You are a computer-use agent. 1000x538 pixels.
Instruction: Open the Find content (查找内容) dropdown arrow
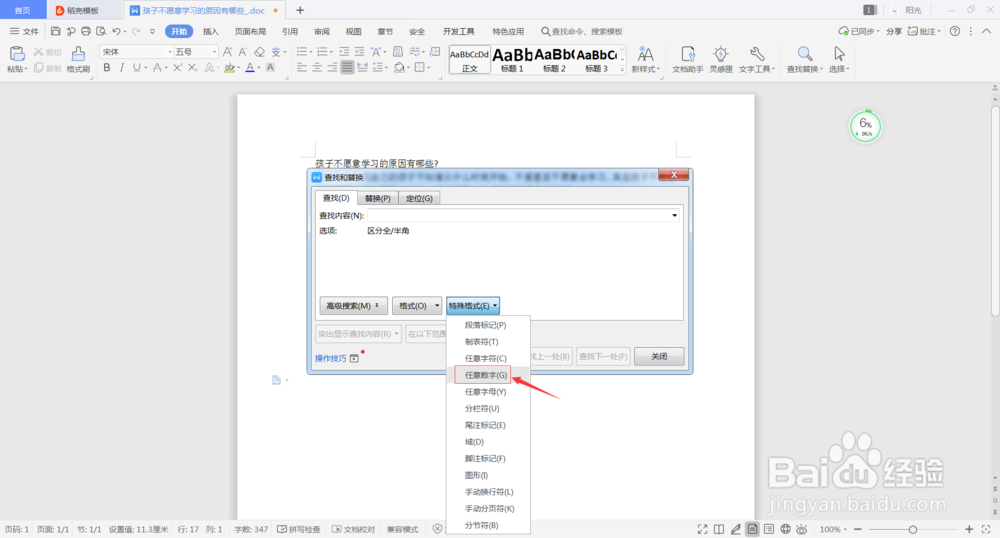tap(674, 215)
